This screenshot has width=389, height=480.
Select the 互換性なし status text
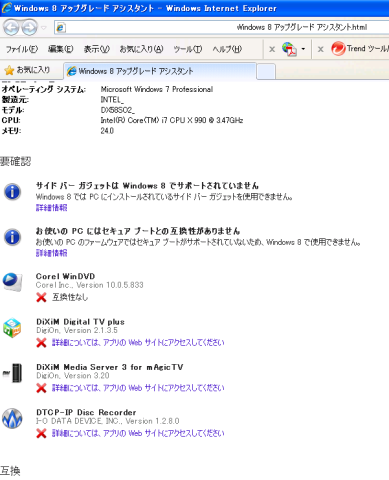[70, 297]
